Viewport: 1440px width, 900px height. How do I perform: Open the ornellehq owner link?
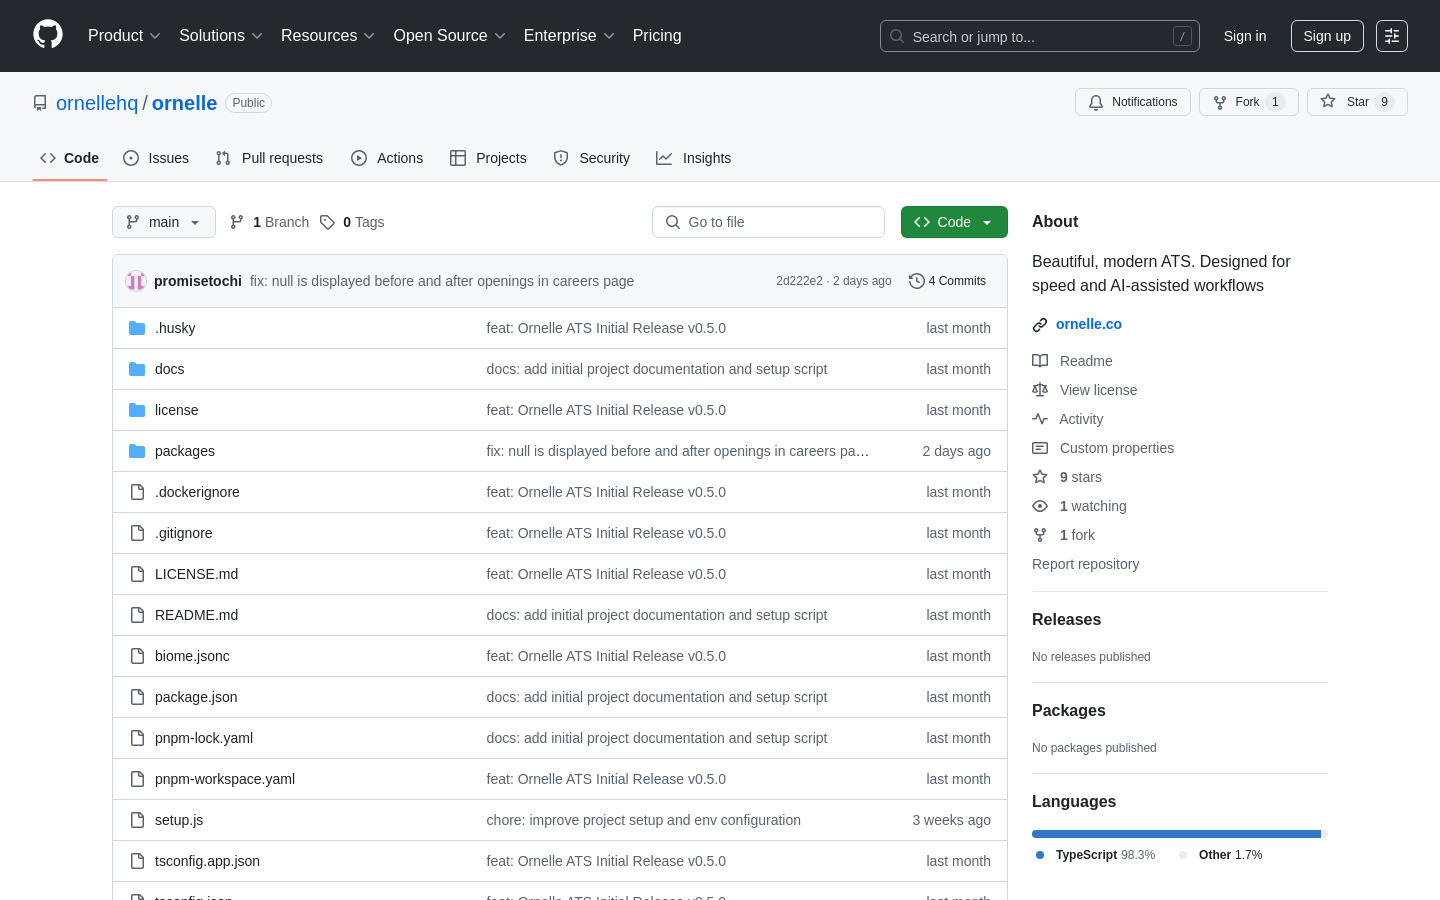tap(97, 103)
